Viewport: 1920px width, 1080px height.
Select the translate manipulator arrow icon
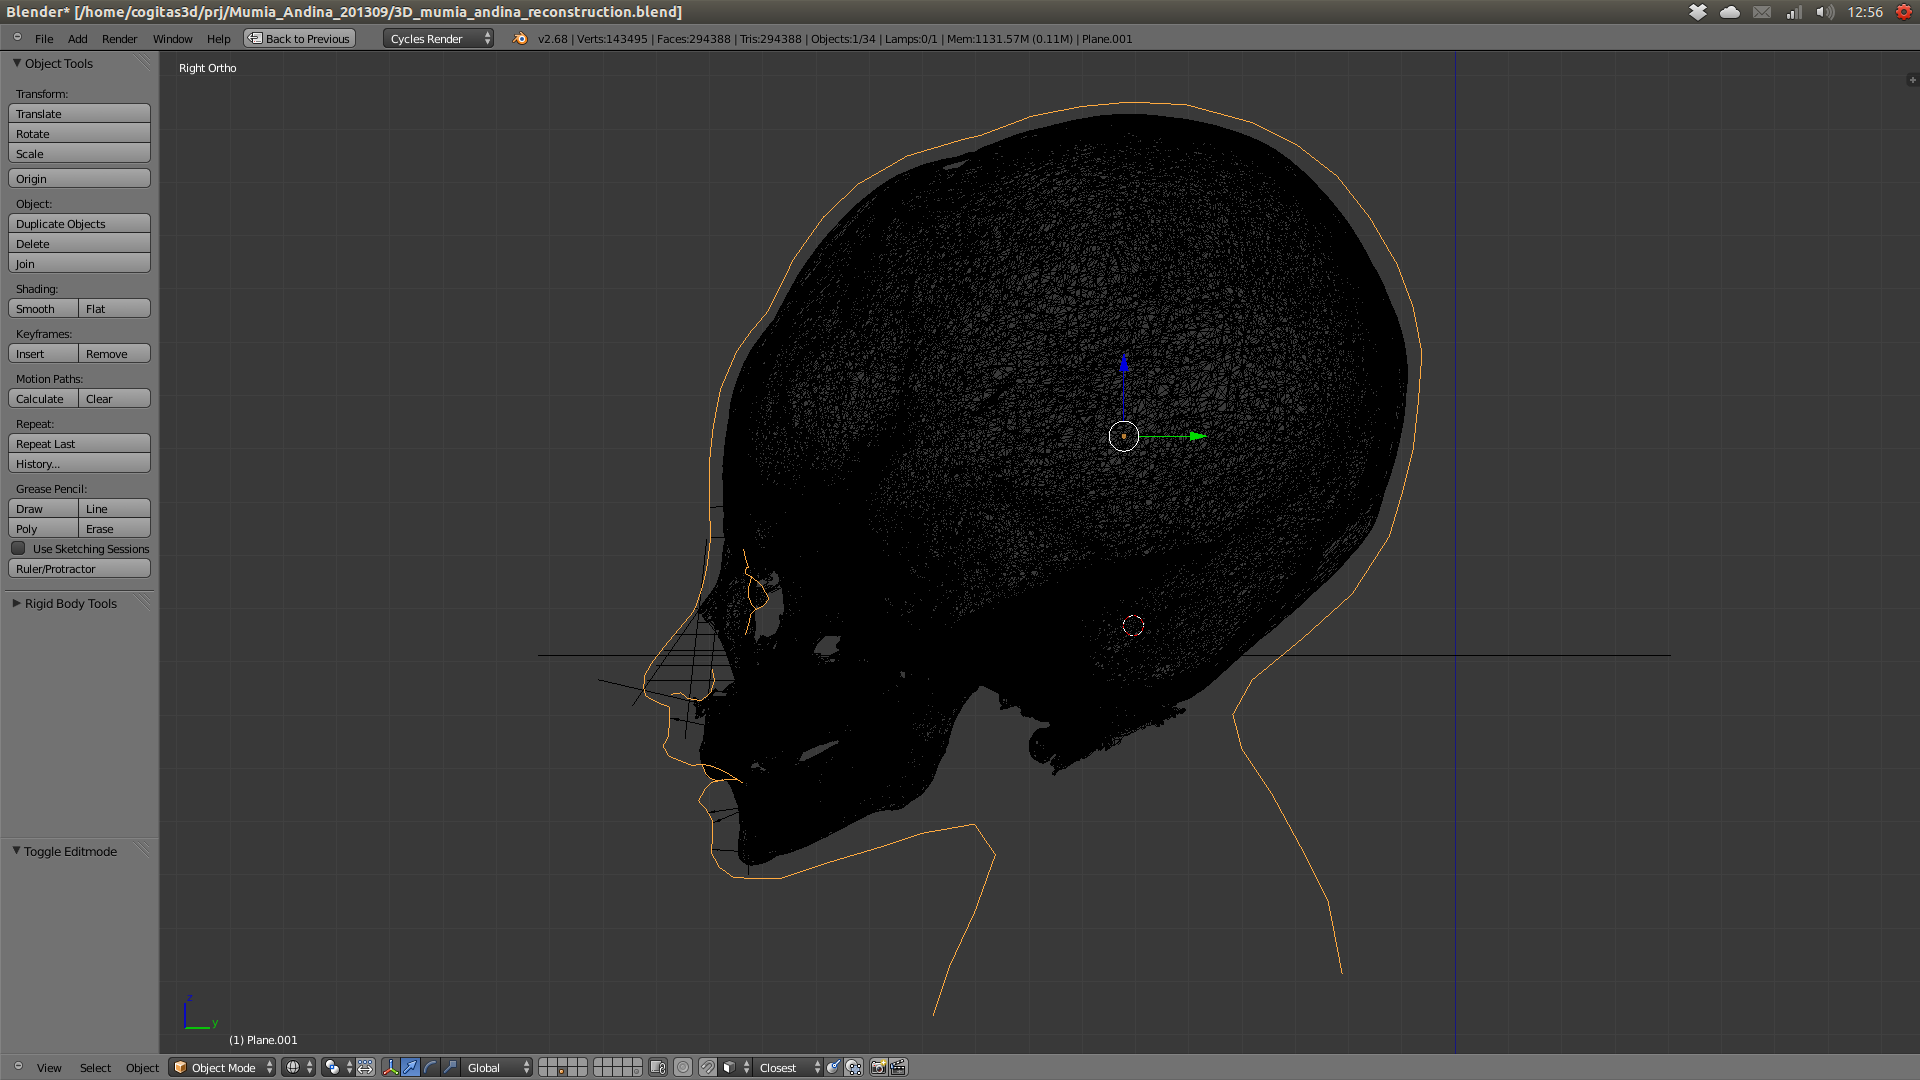pyautogui.click(x=411, y=1068)
